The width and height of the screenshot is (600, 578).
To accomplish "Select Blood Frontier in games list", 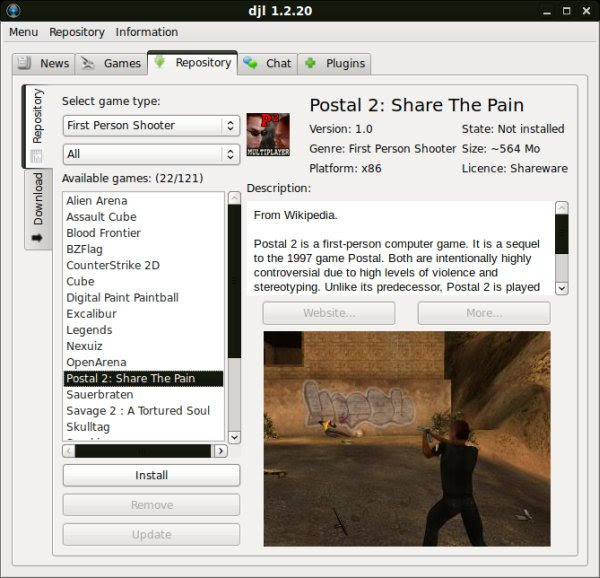I will [143, 233].
